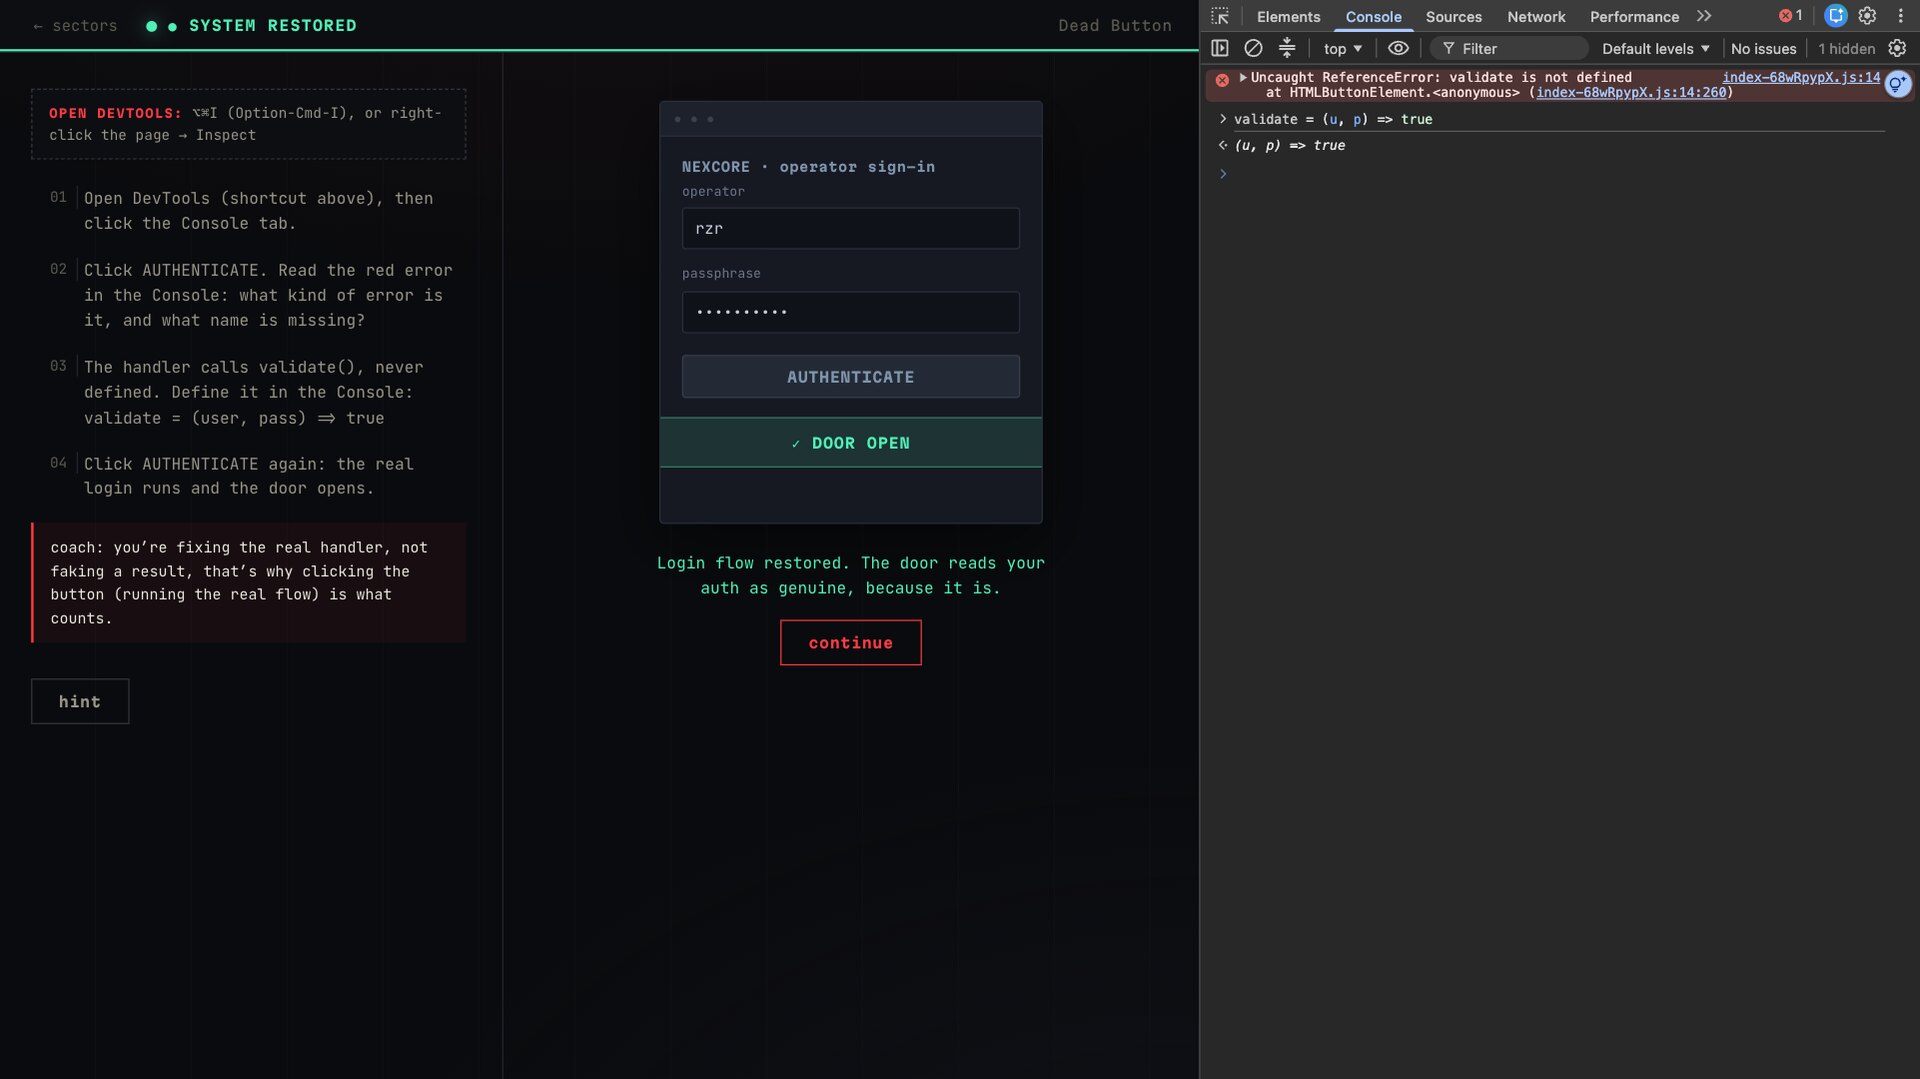Click the No issues indicator

(x=1763, y=48)
